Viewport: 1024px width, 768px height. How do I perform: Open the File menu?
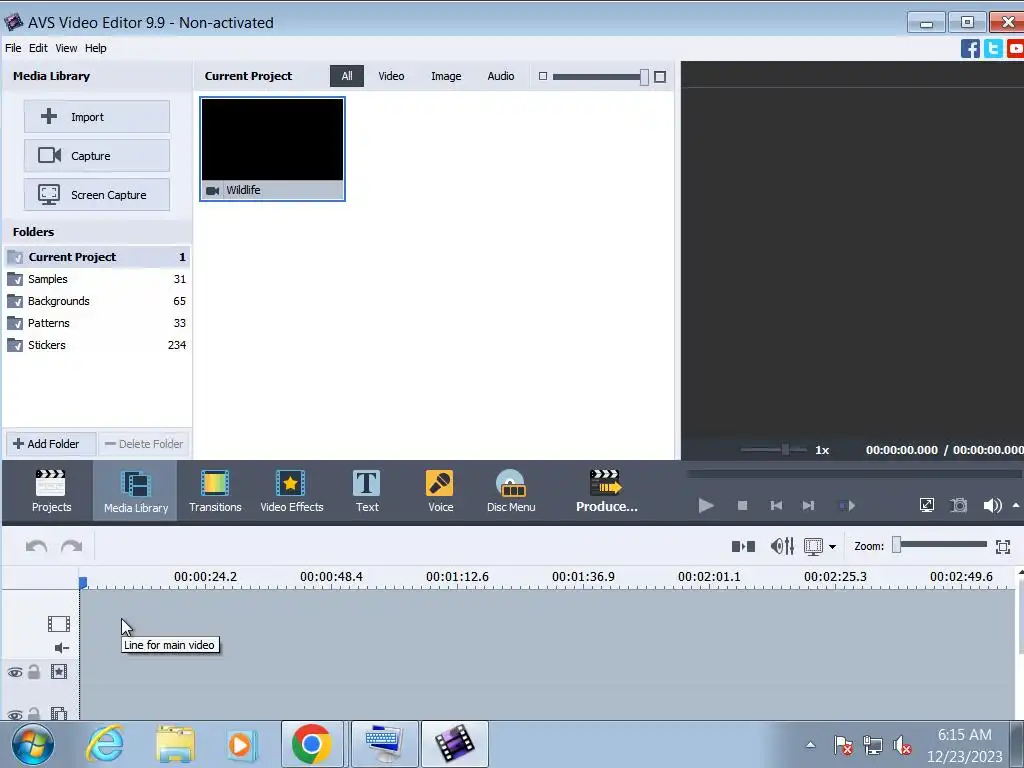(13, 48)
